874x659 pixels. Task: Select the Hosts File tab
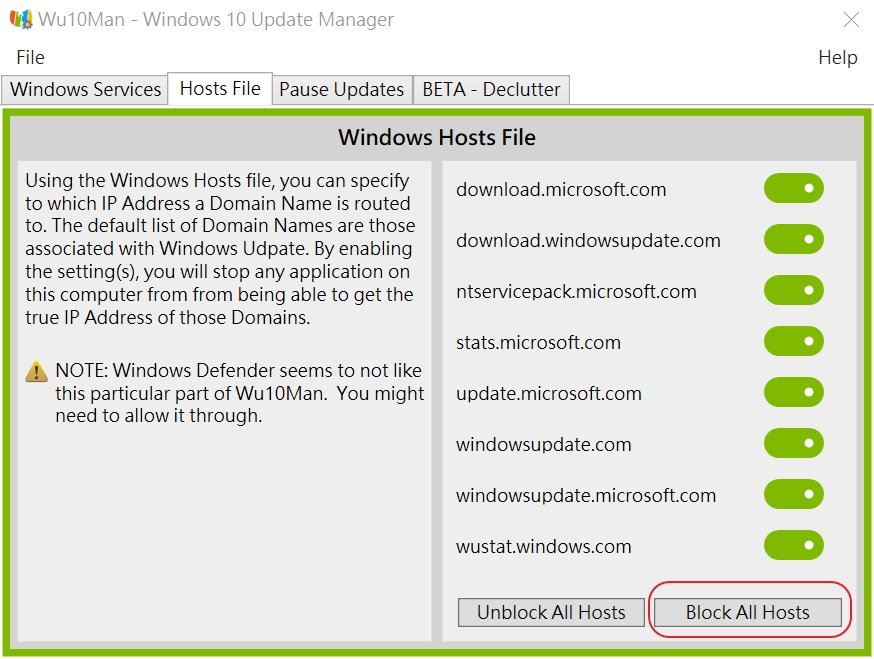[220, 89]
